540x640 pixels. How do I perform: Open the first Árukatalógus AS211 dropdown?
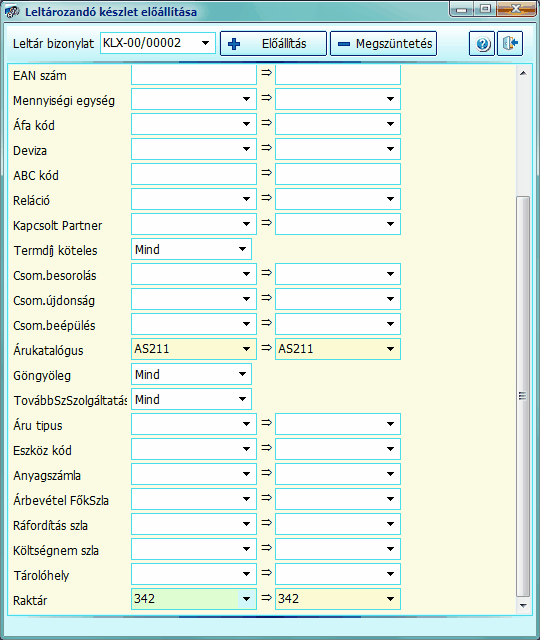coord(247,349)
